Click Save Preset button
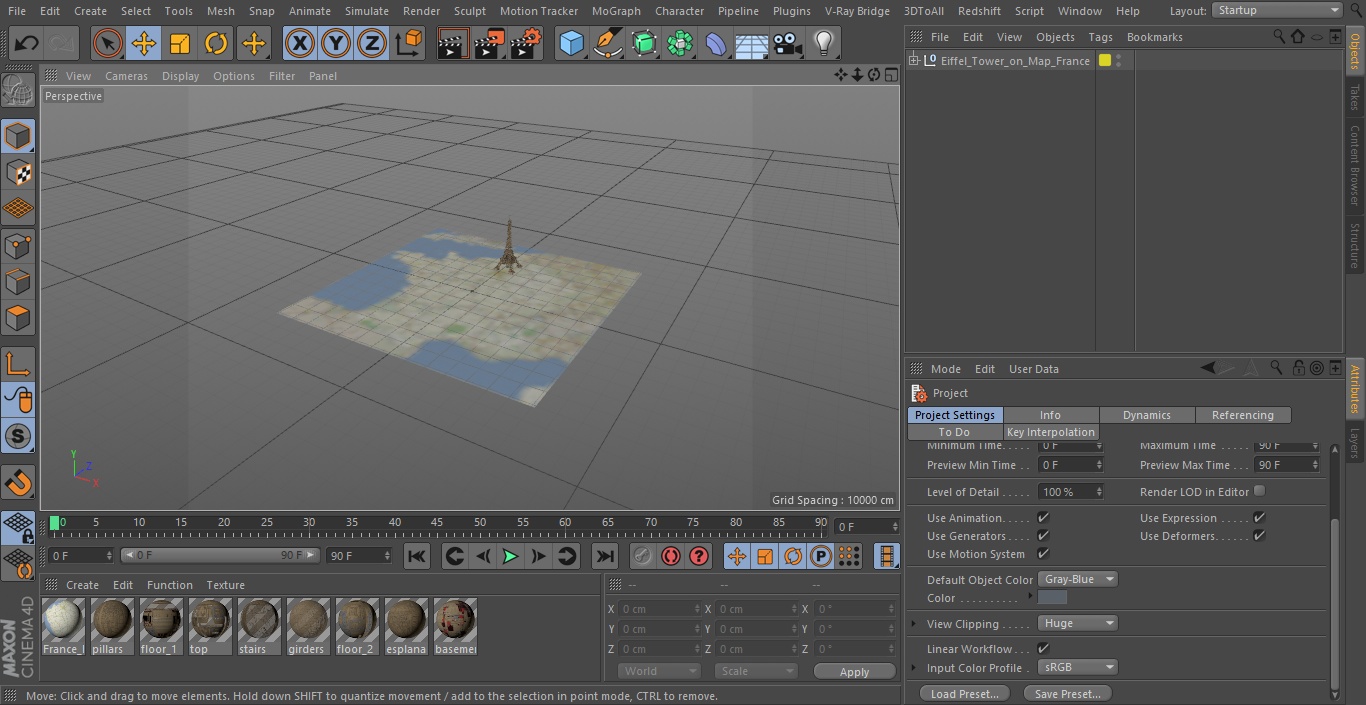Image resolution: width=1366 pixels, height=705 pixels. (1067, 694)
